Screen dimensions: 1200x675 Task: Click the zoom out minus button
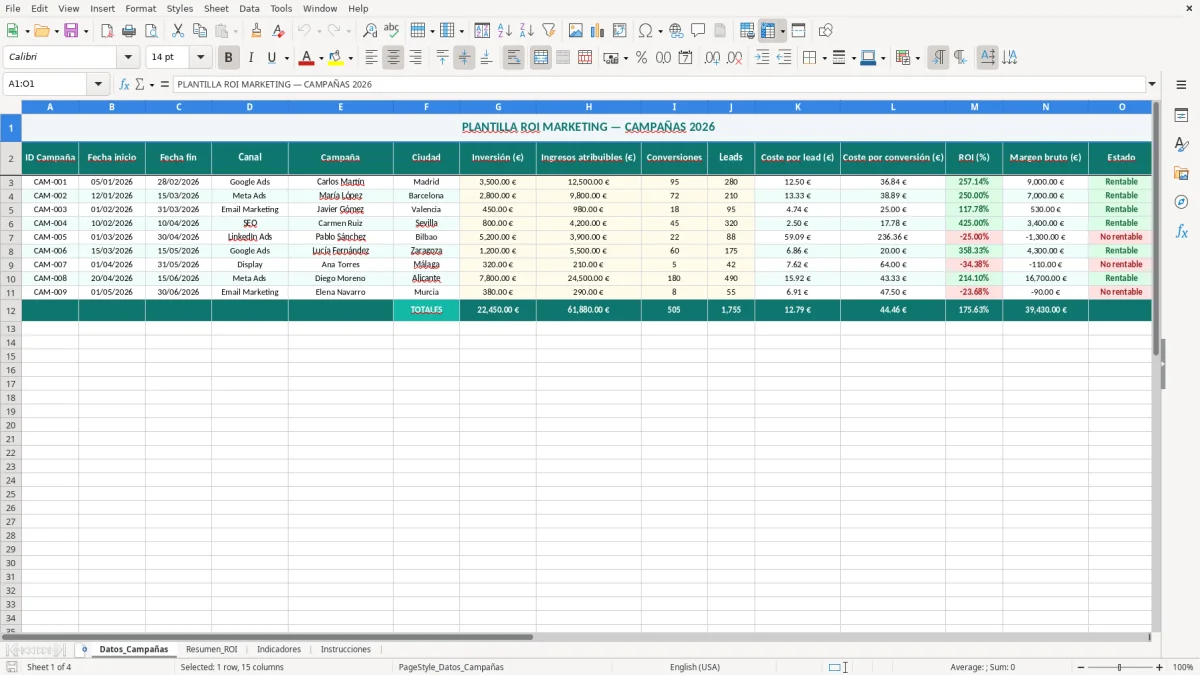pyautogui.click(x=1080, y=667)
